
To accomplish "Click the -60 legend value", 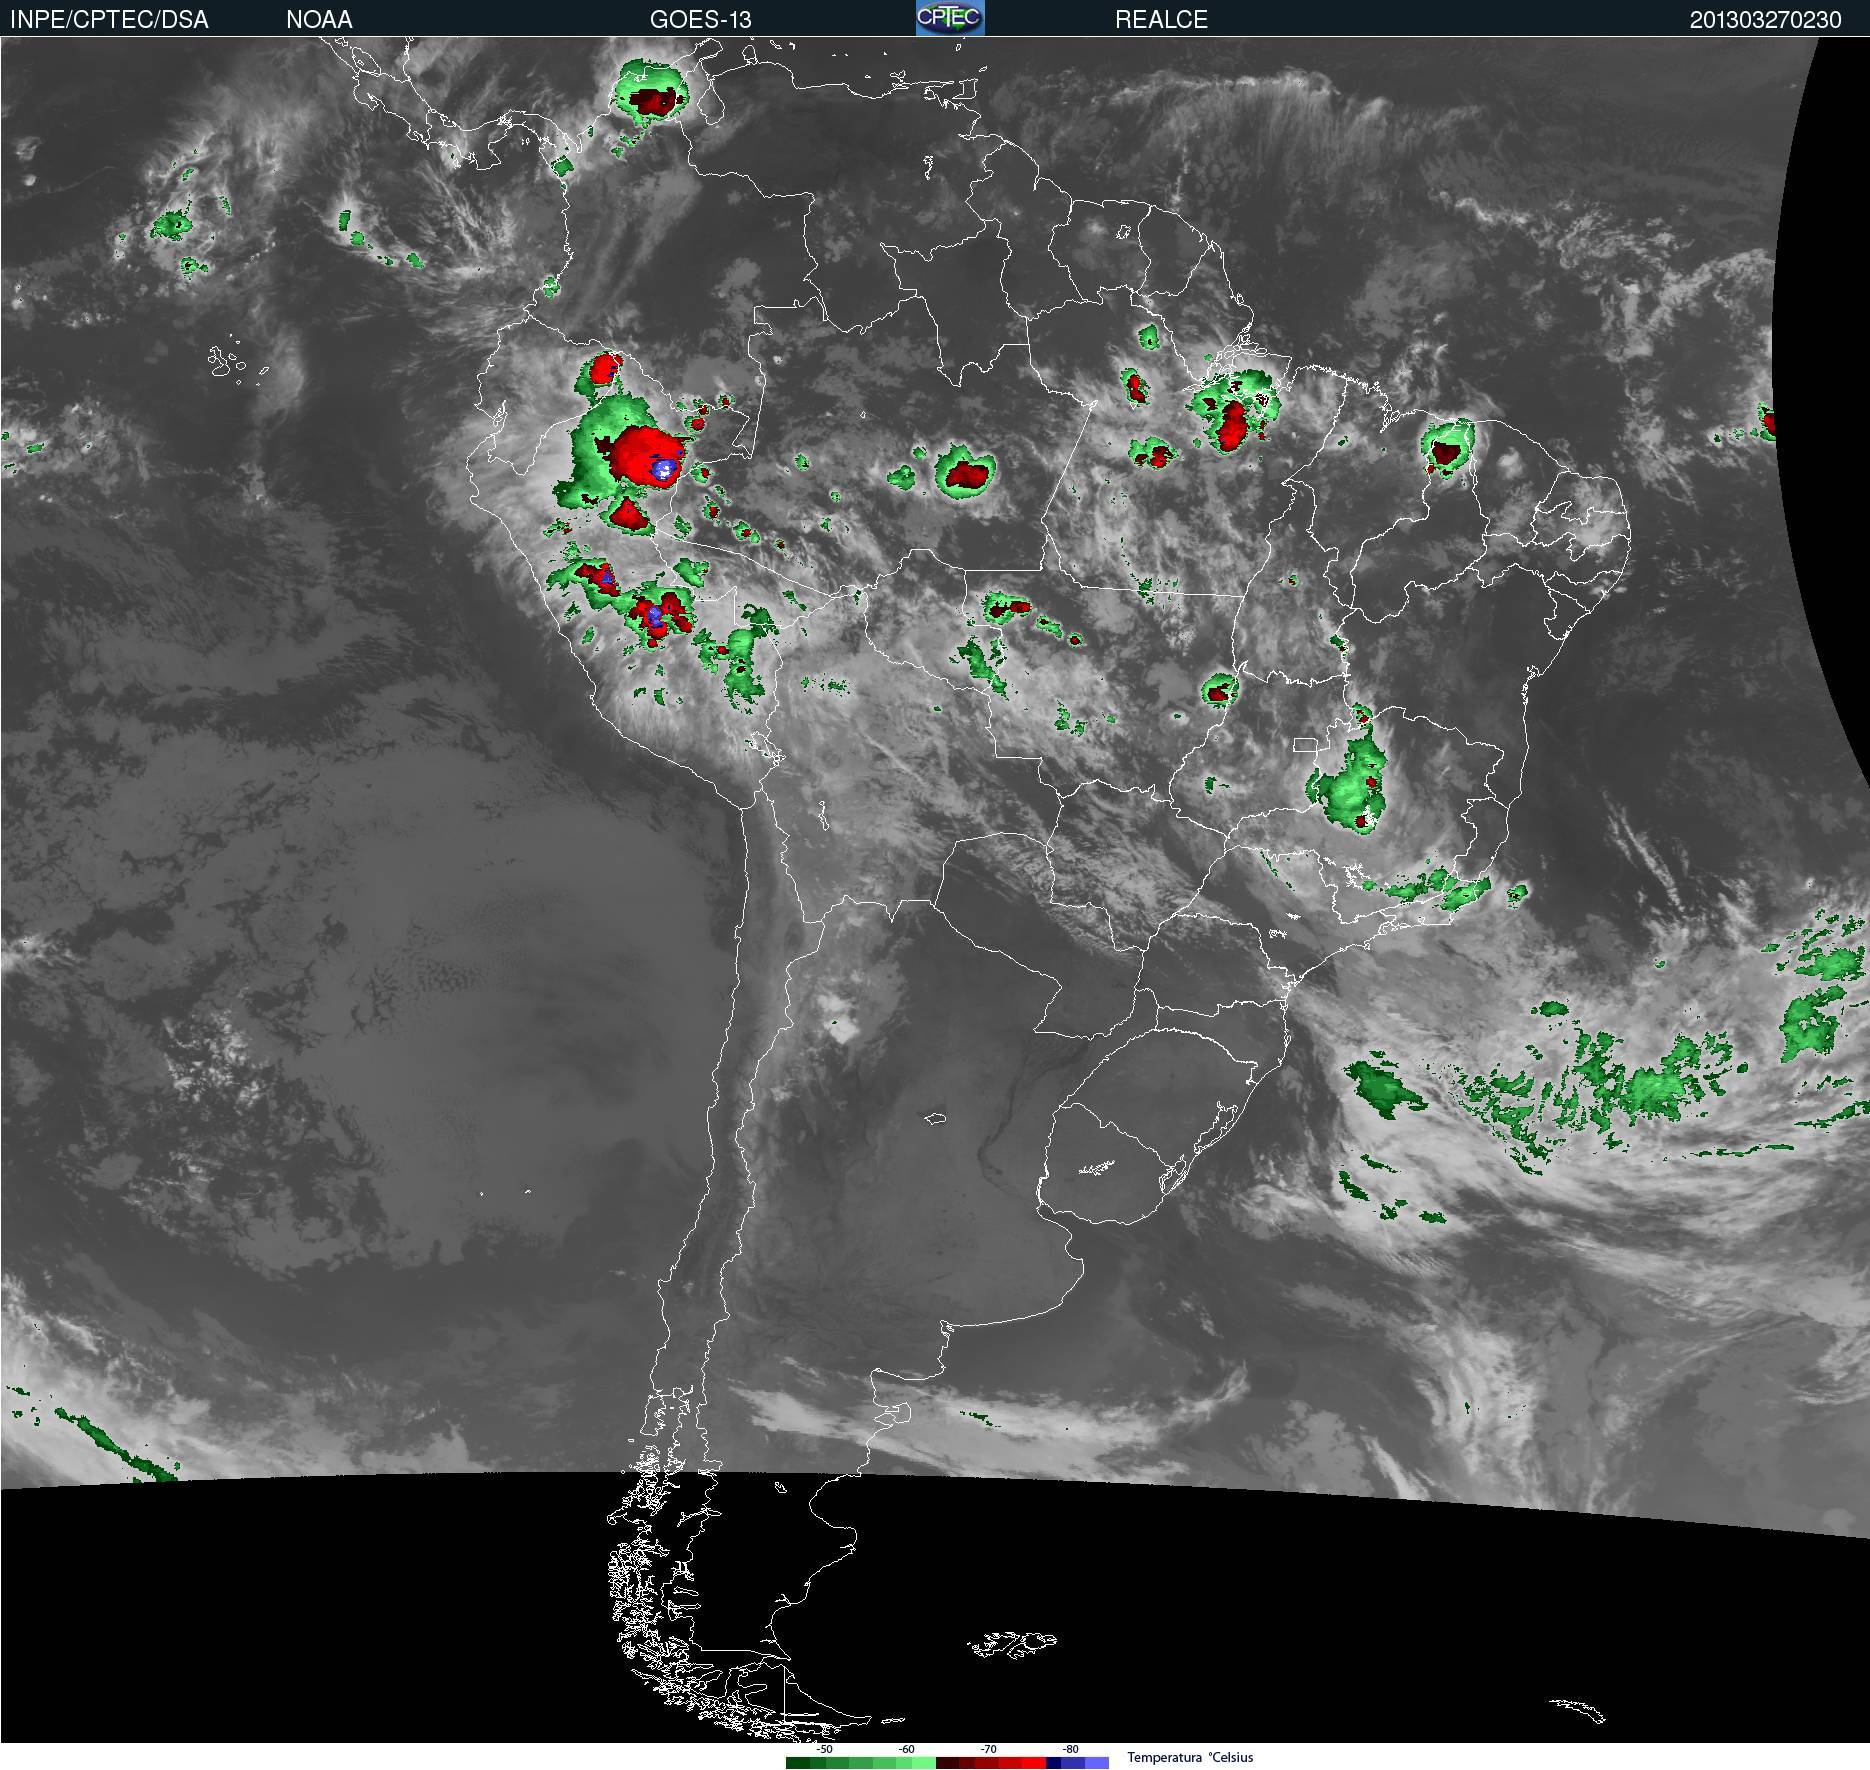I will point(907,1749).
